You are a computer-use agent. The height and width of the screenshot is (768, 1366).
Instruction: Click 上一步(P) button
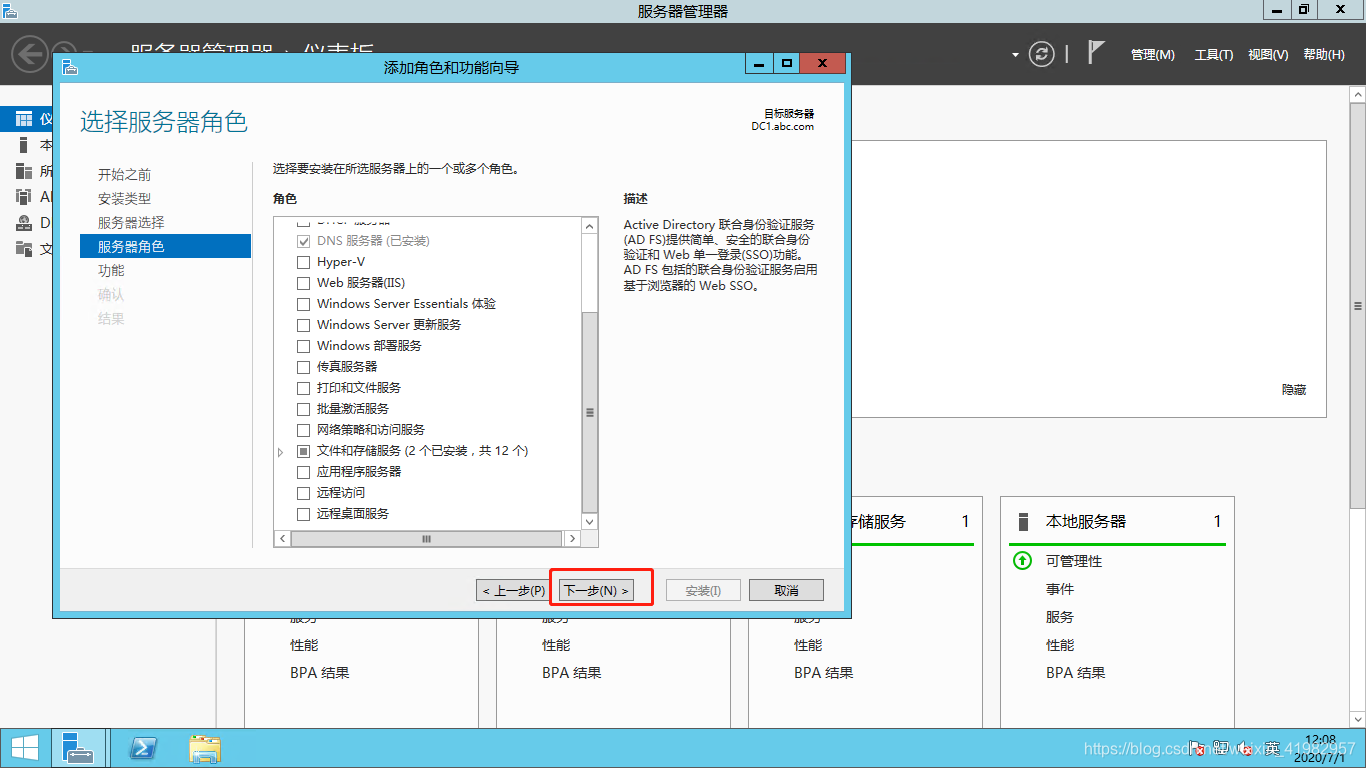point(513,590)
